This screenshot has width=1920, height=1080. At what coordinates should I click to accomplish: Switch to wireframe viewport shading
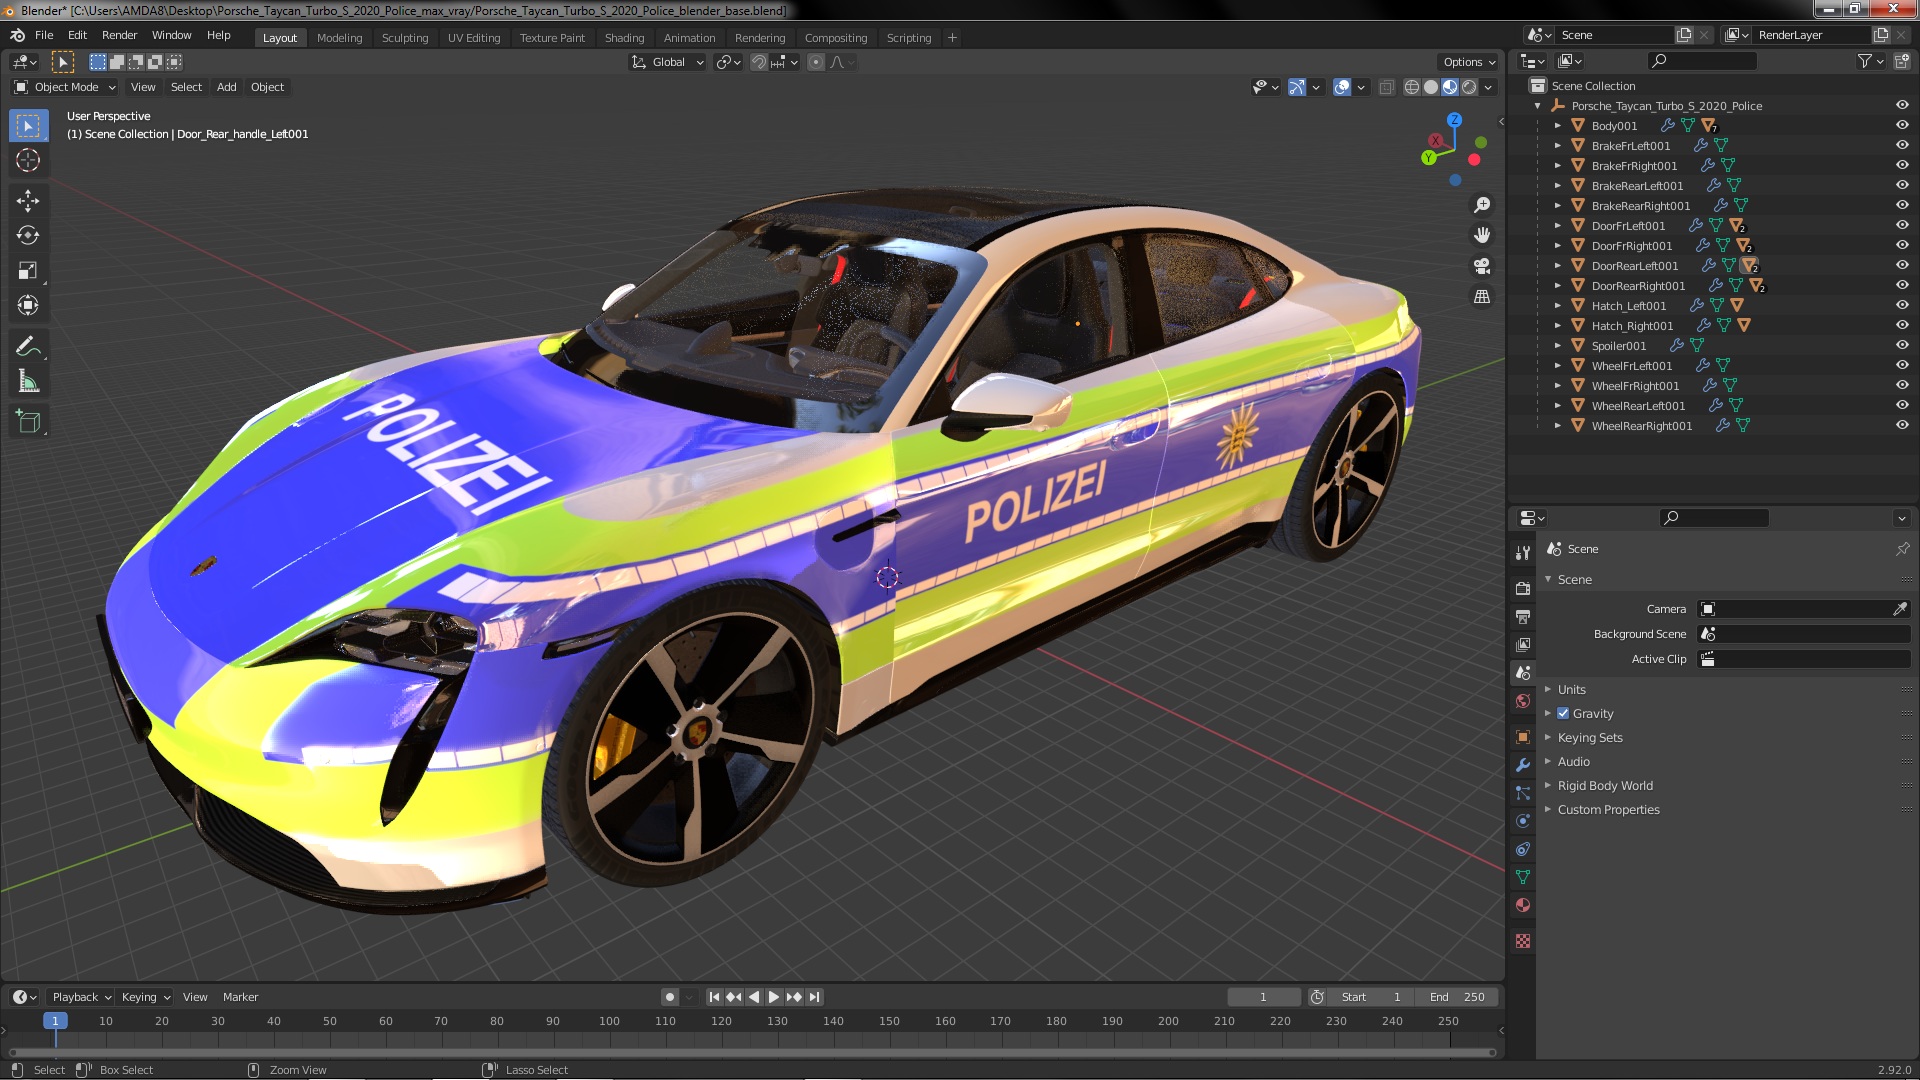1412,87
